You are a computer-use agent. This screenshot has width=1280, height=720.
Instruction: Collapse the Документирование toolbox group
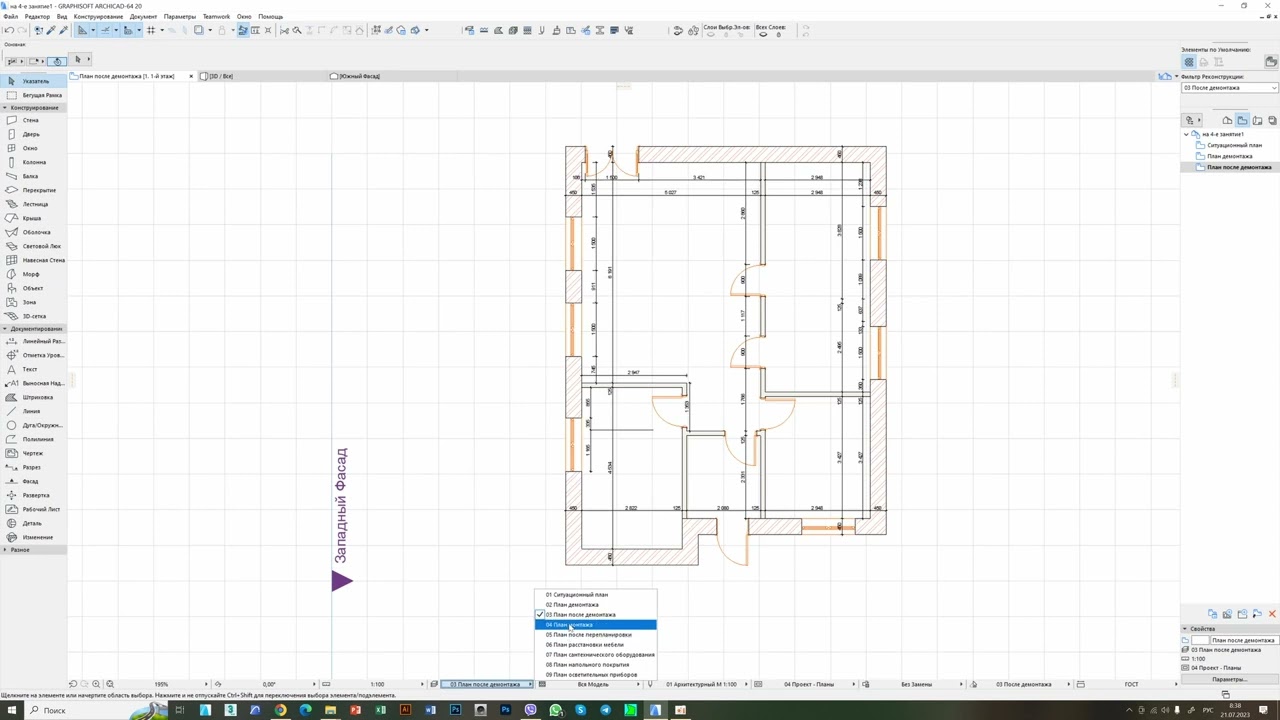point(5,328)
